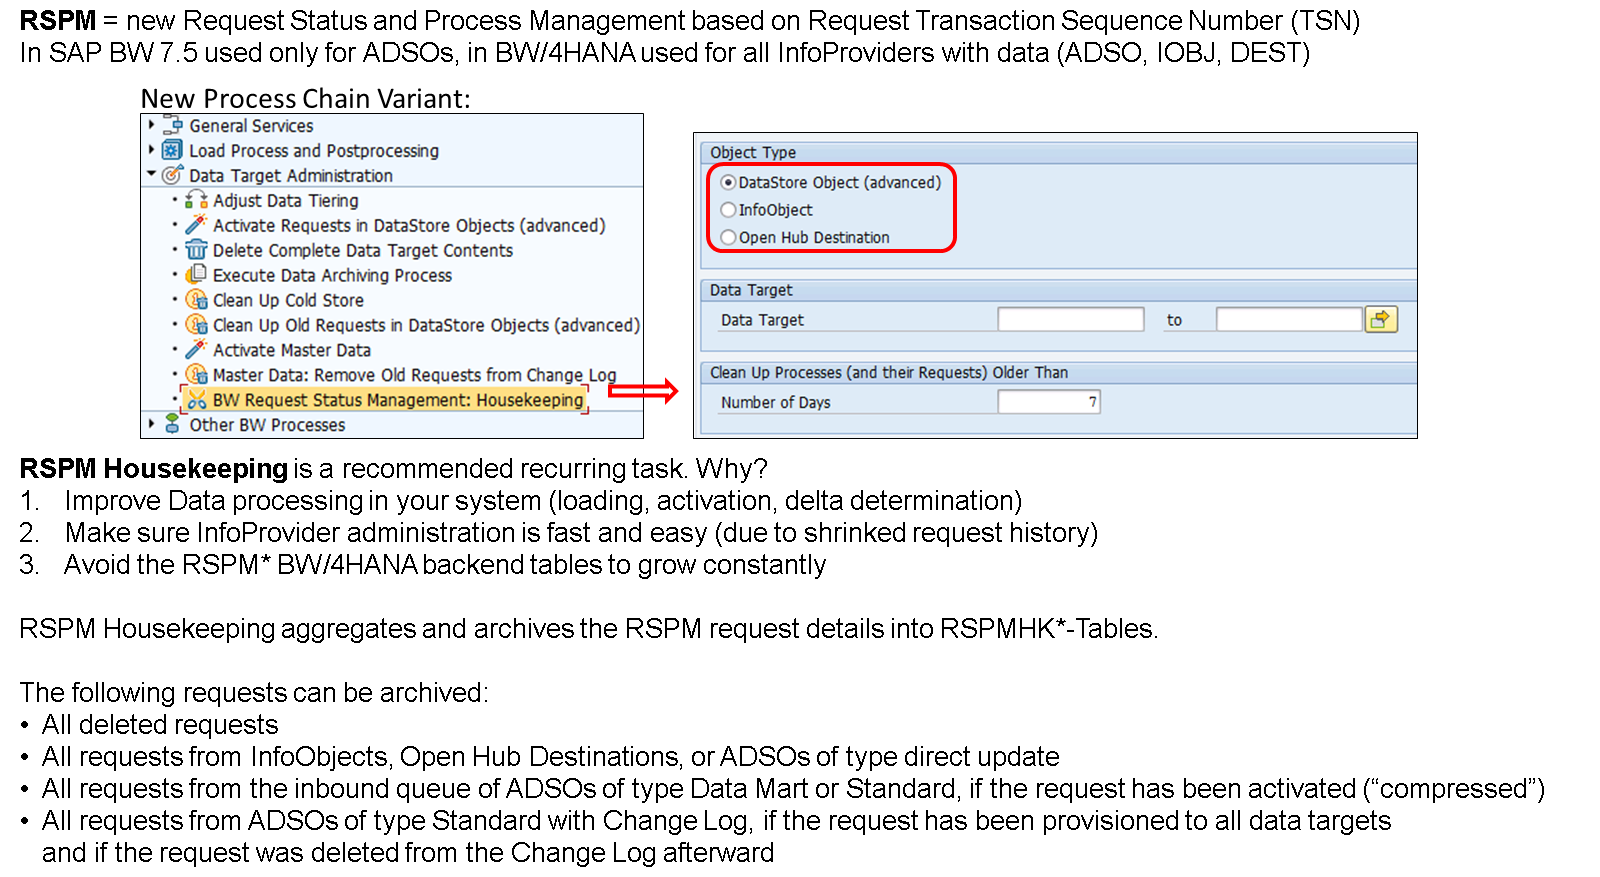Select Clean Up Cold Store entry
The width and height of the screenshot is (1600, 877).
288,300
